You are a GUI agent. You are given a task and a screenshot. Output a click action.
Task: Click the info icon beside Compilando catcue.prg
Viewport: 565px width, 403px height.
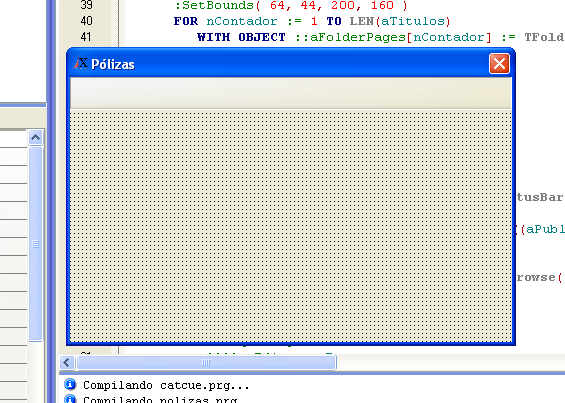point(70,384)
